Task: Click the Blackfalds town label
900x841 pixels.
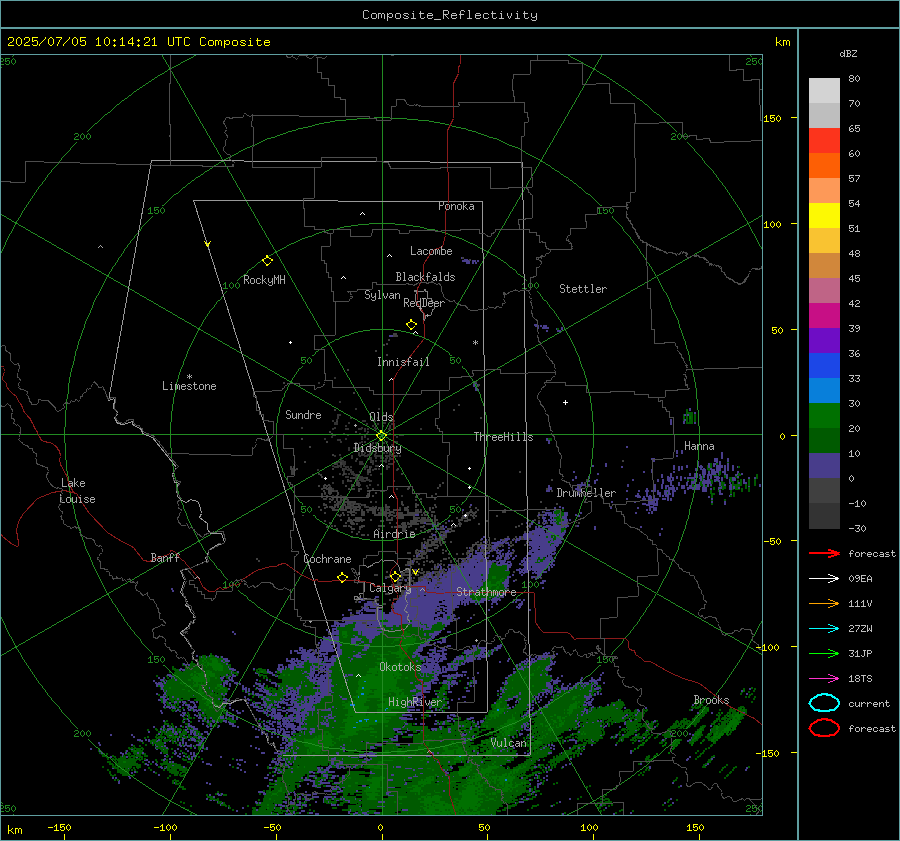Action: [x=425, y=277]
